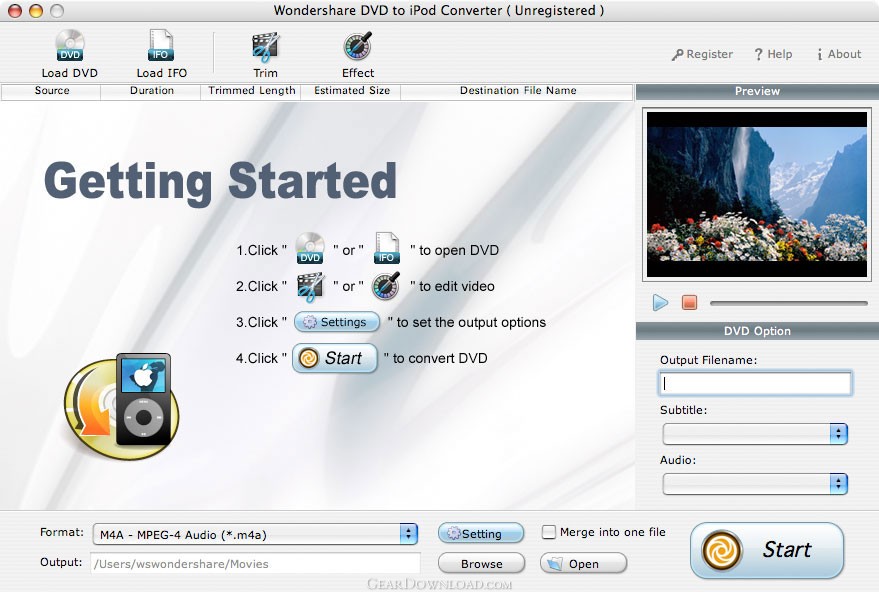Viewport: 879px width, 592px height.
Task: Click the Browse button
Action: pos(482,564)
